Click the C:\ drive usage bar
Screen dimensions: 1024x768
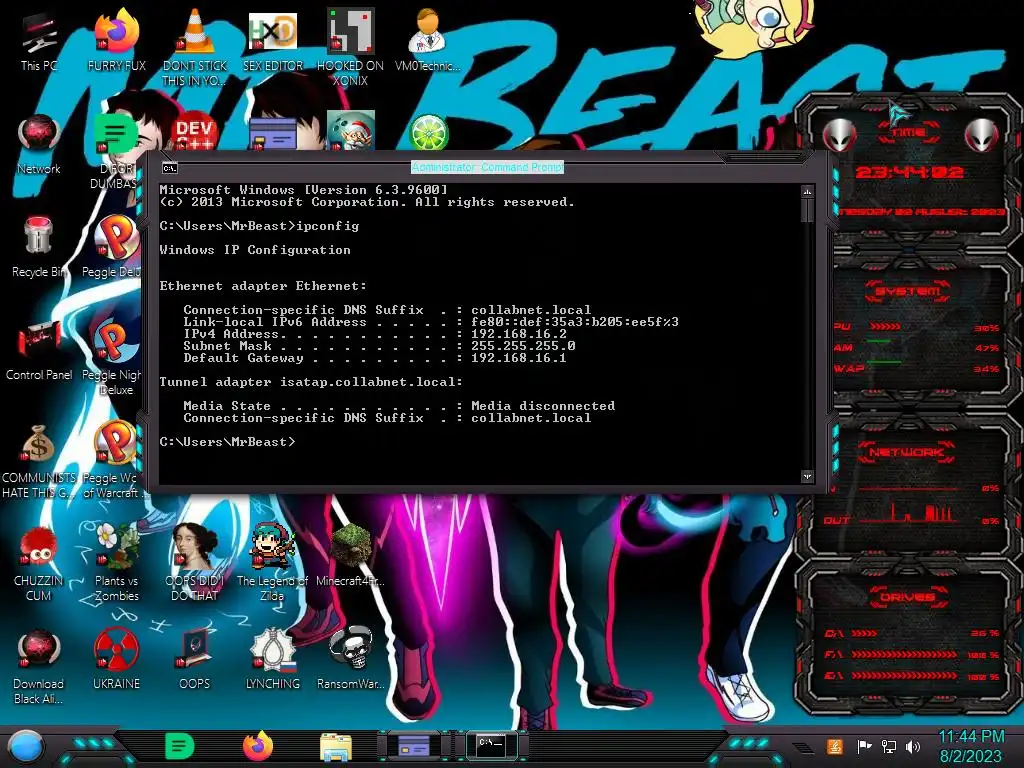[865, 633]
